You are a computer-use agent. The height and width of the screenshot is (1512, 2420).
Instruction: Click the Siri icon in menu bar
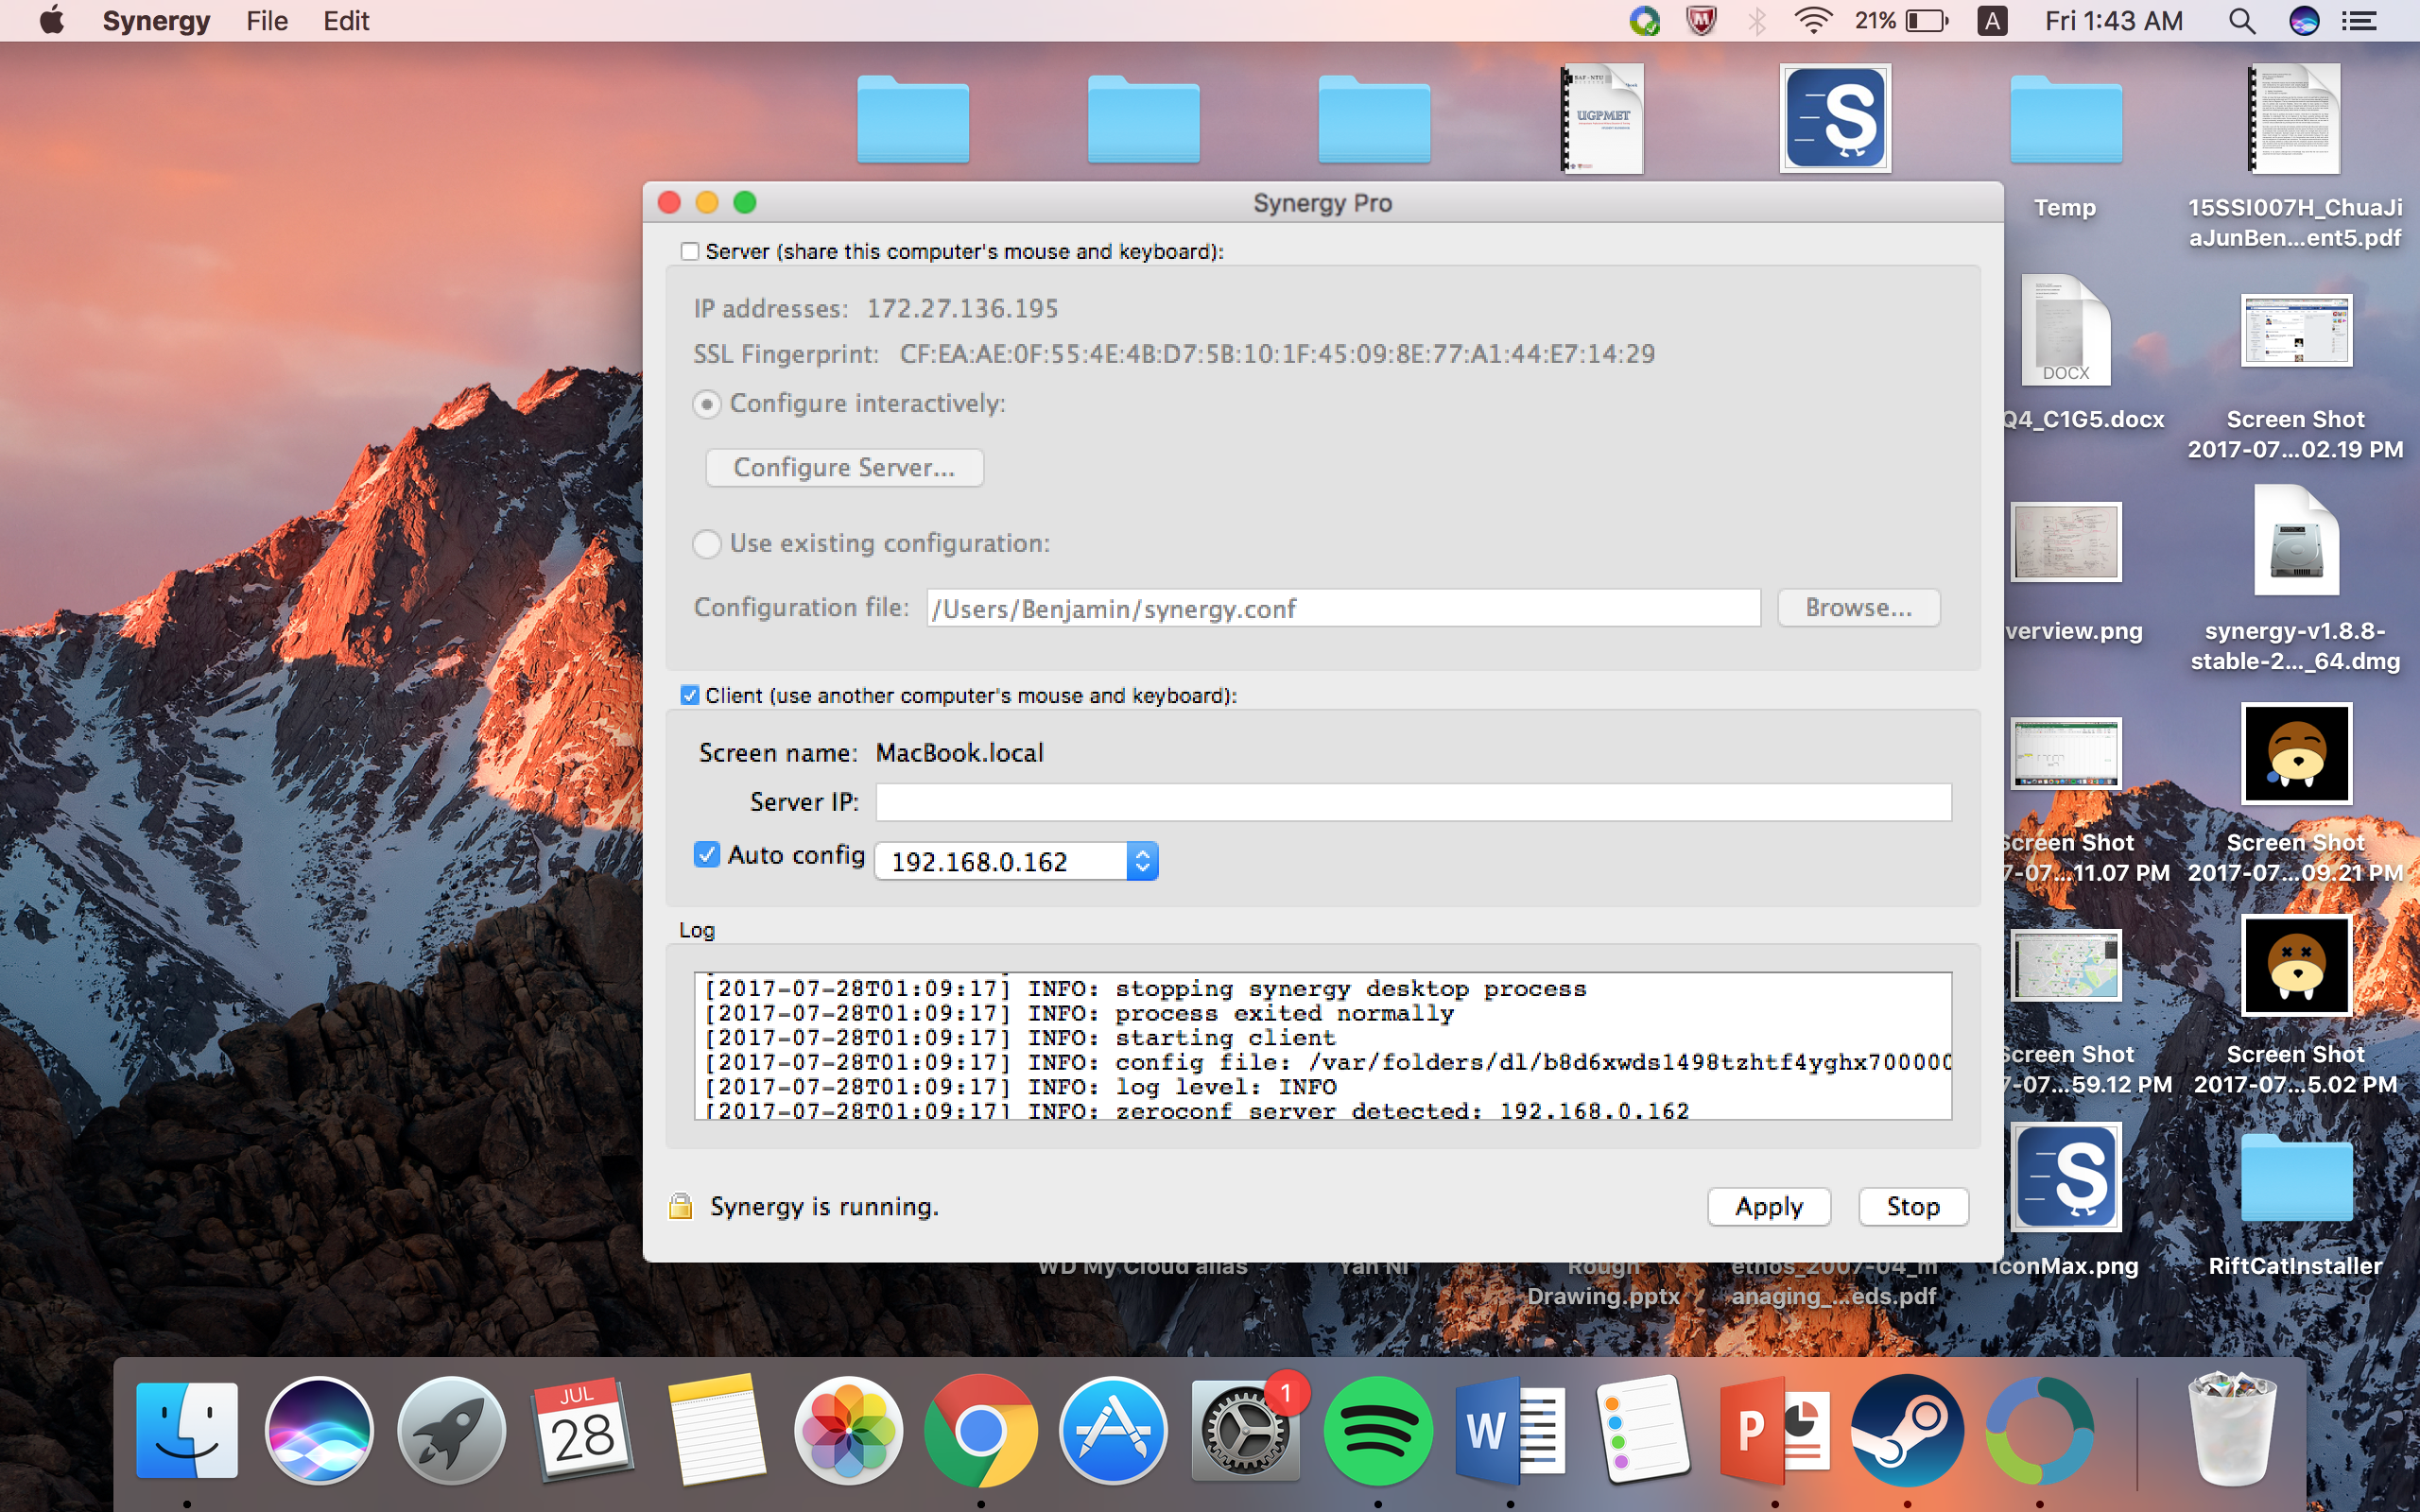point(2304,21)
